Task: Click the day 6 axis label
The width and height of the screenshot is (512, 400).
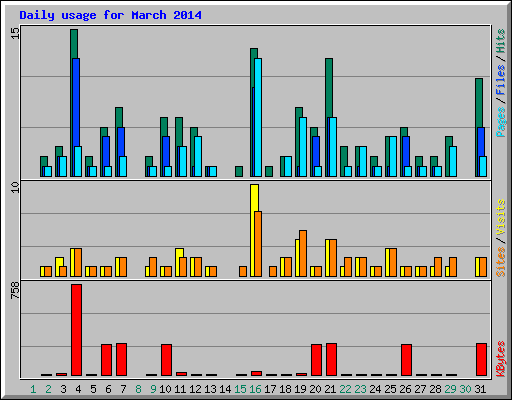Action: pos(108,389)
